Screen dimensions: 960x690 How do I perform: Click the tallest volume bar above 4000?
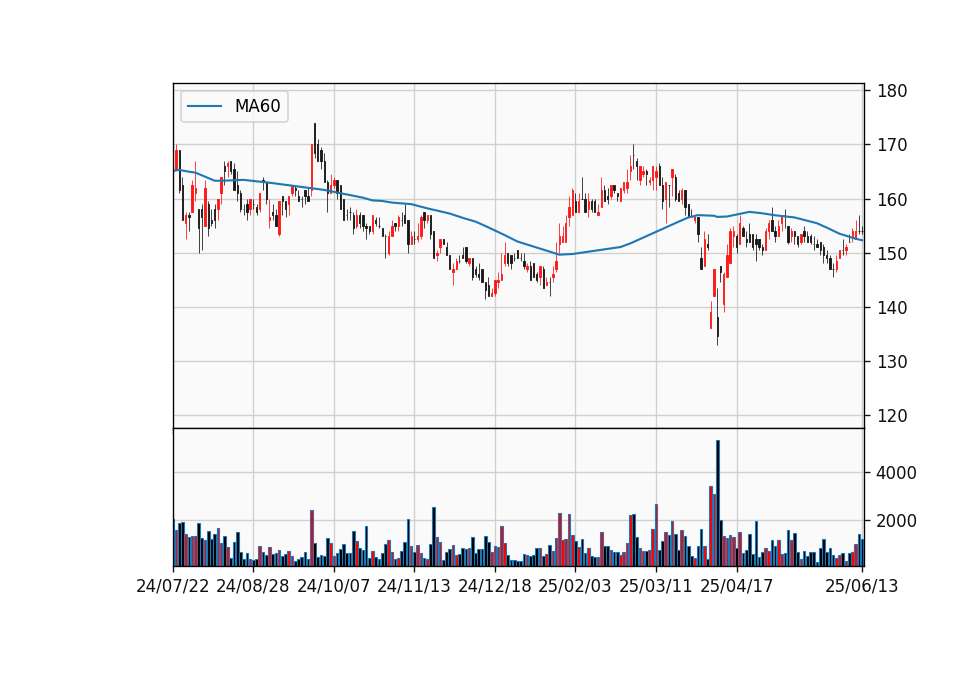coord(718,503)
